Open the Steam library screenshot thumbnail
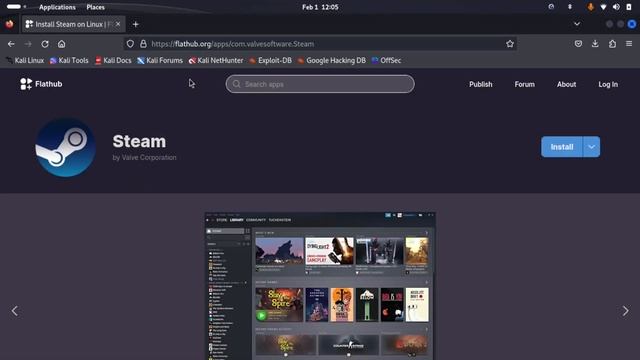The height and width of the screenshot is (360, 640). (320, 286)
